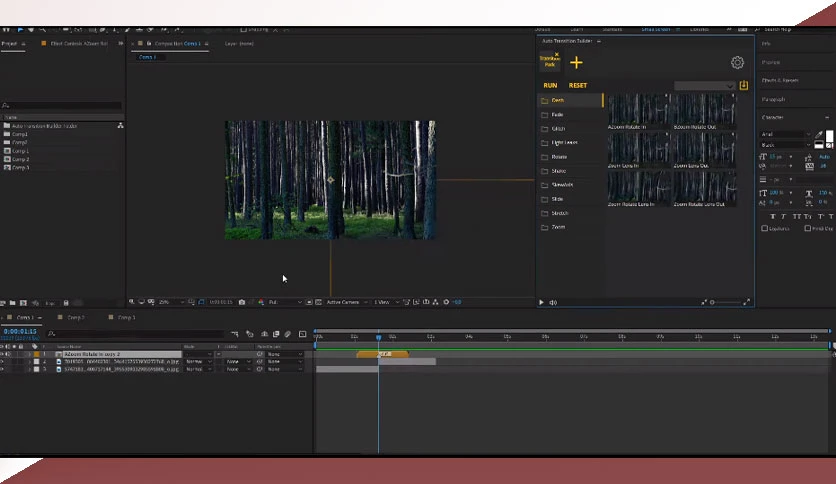Screen dimensions: 836x484
Task: Select Comp 3 in Project panel
Action: pyautogui.click(x=20, y=167)
